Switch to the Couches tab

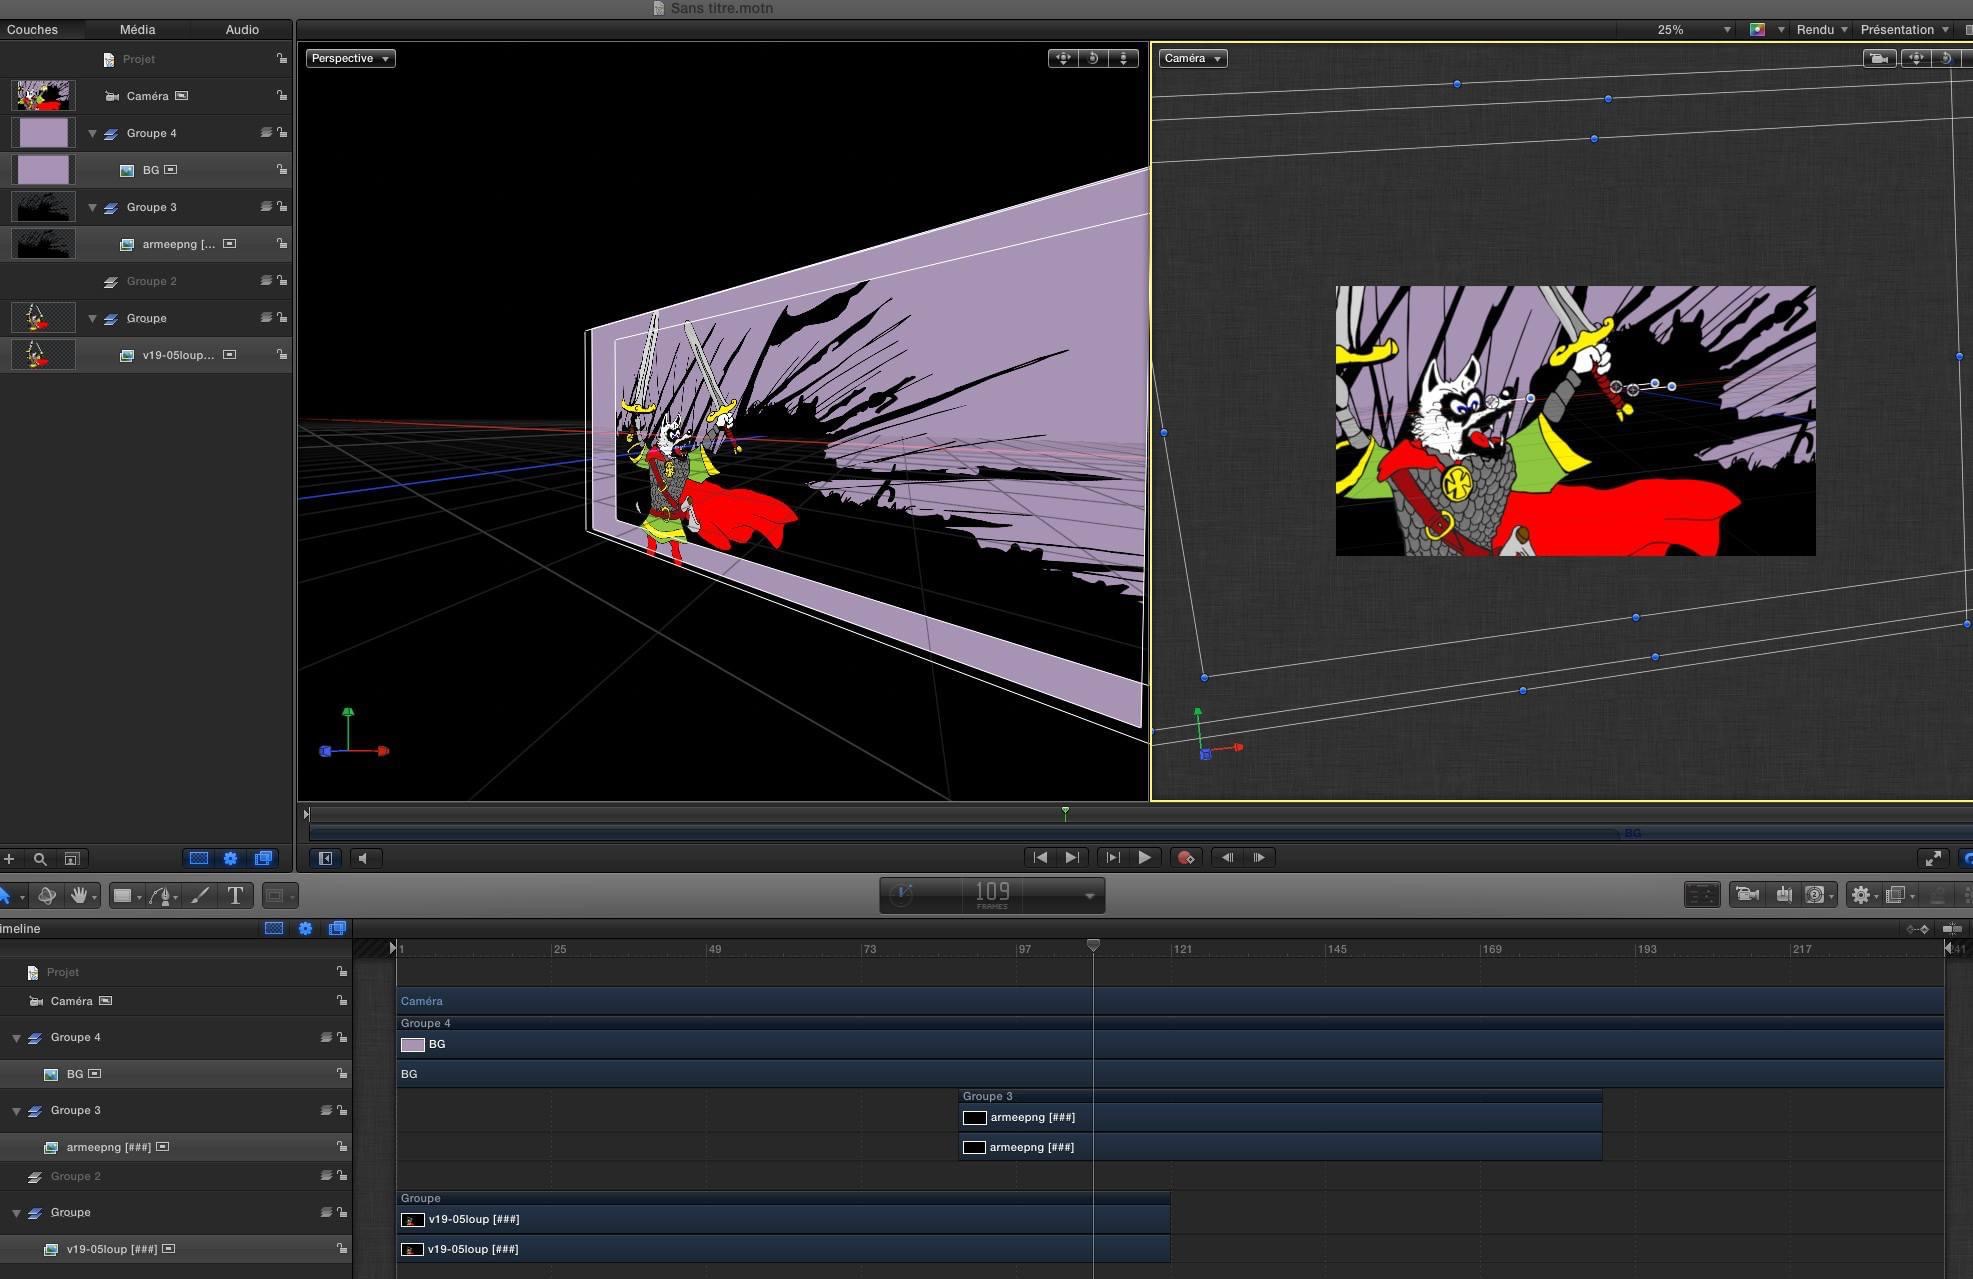tap(32, 29)
